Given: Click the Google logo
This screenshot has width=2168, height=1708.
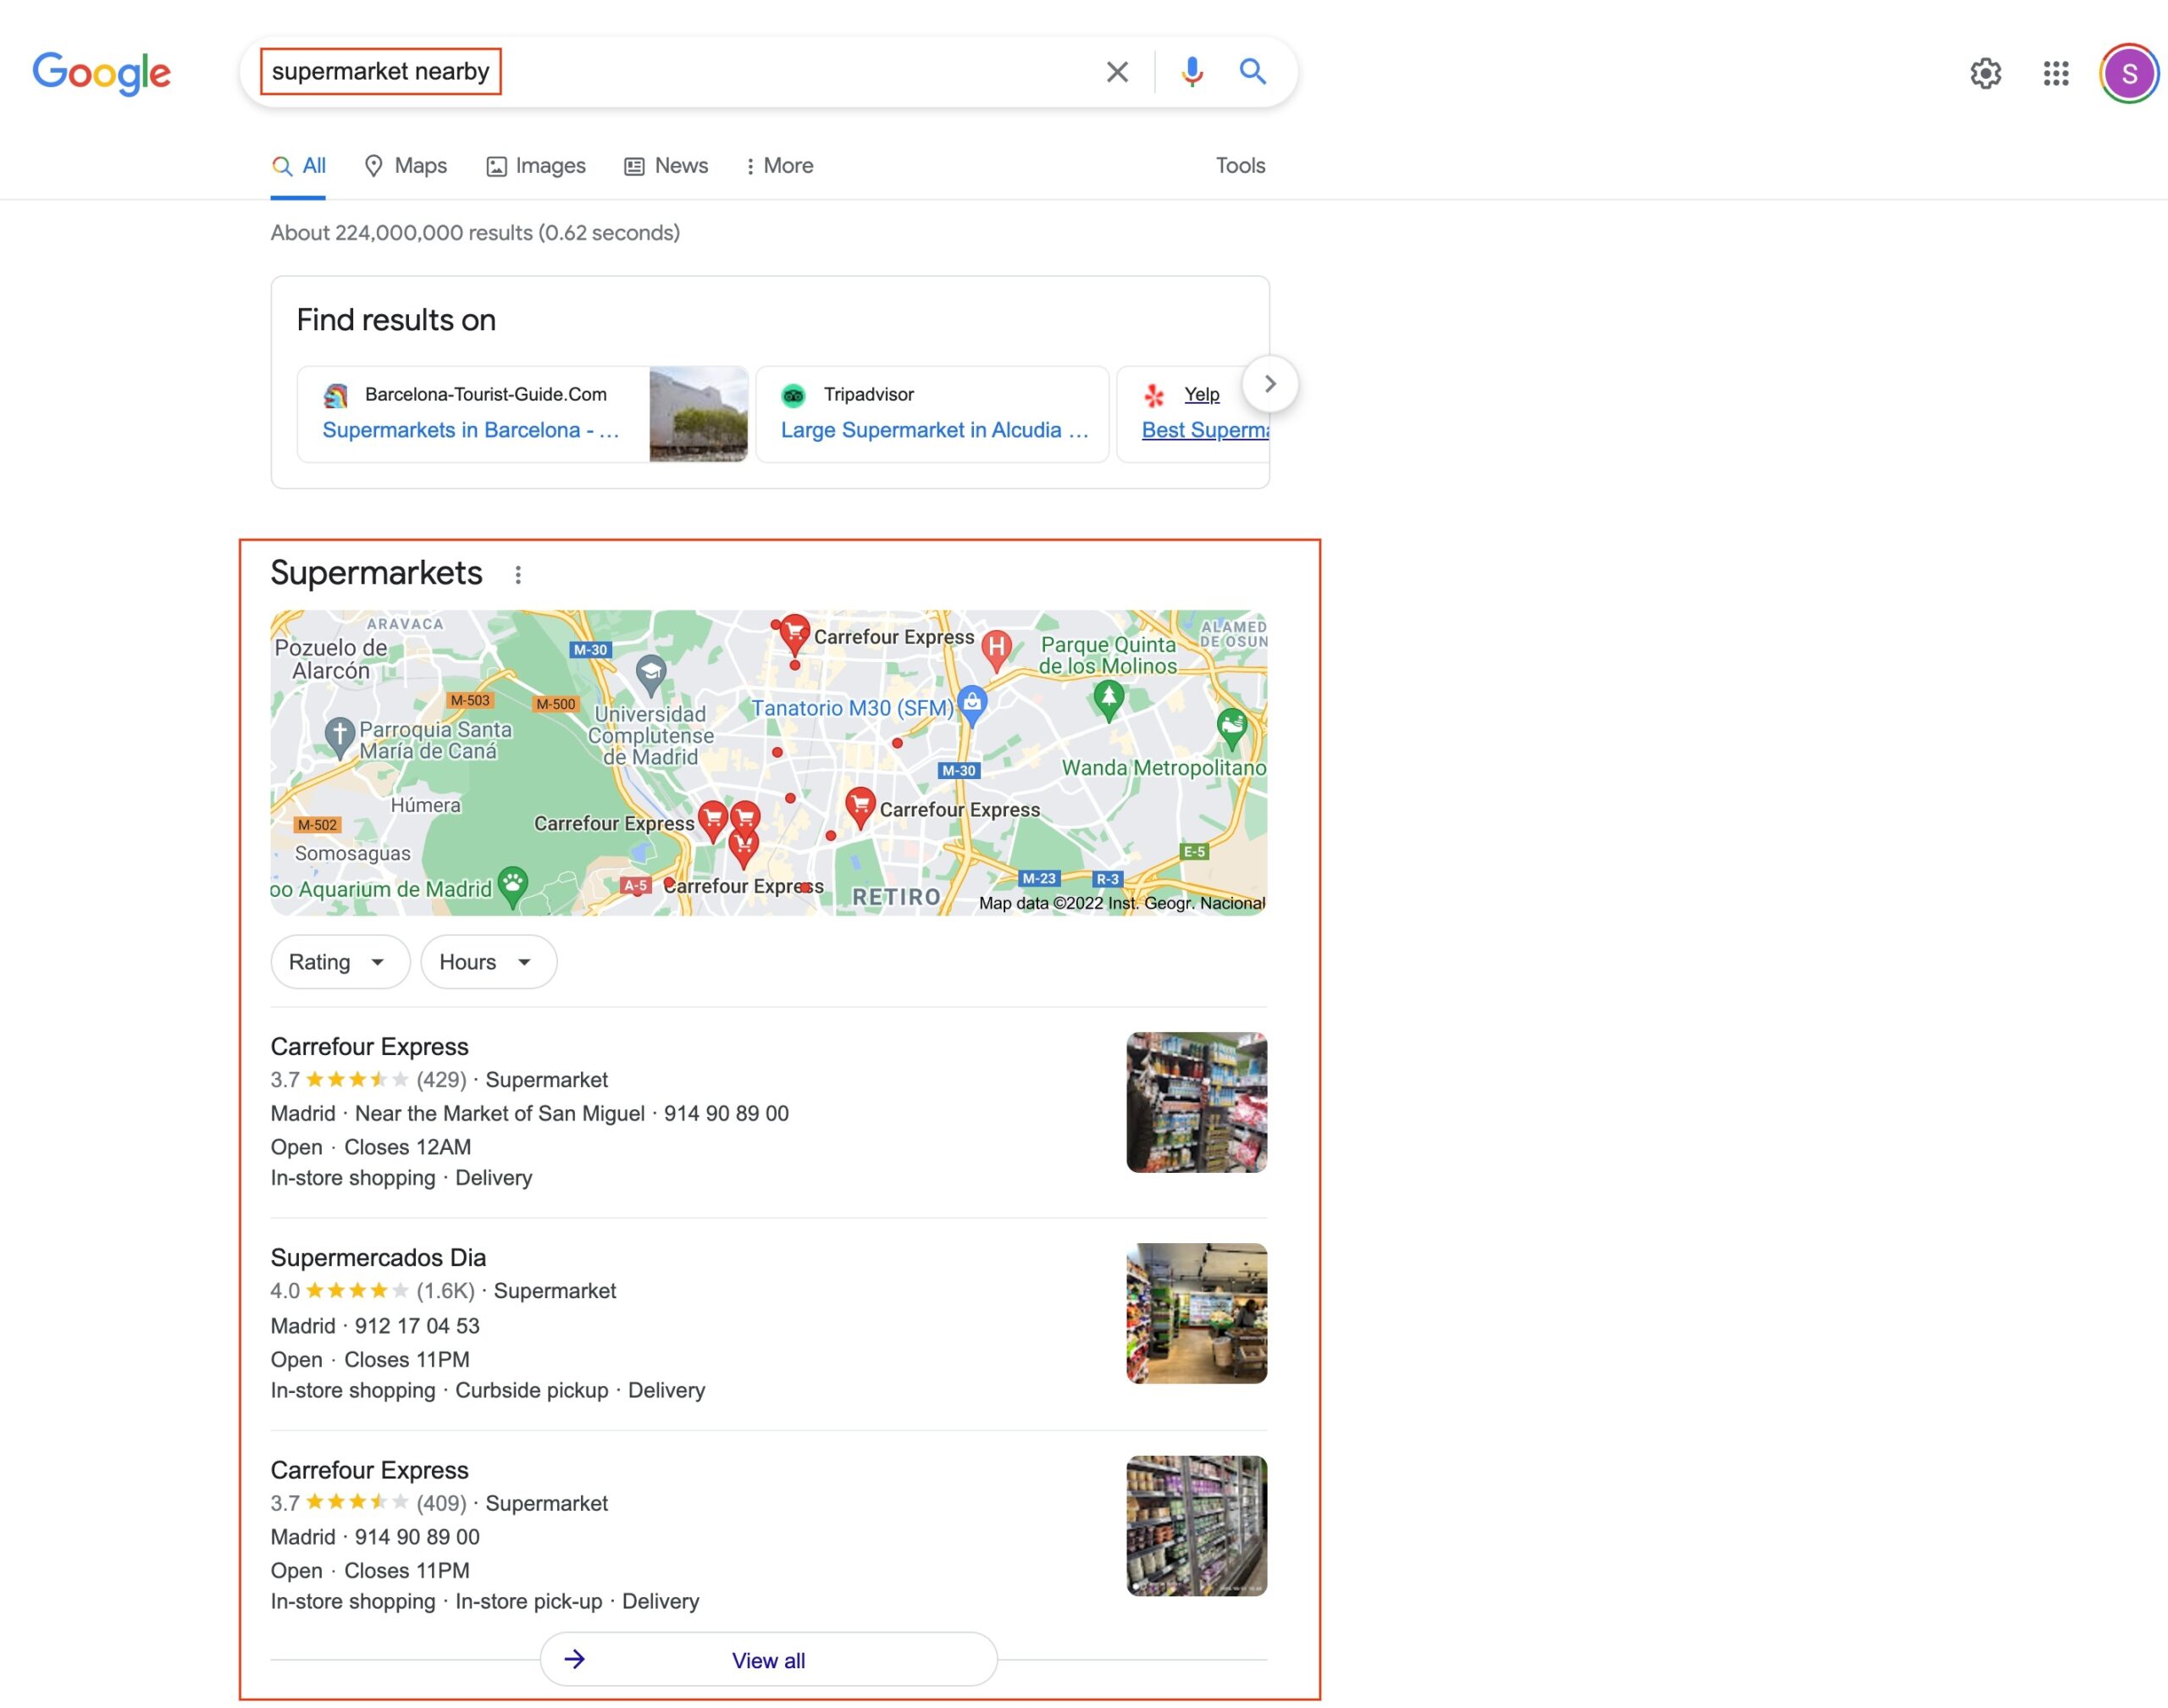Looking at the screenshot, I should (x=101, y=73).
